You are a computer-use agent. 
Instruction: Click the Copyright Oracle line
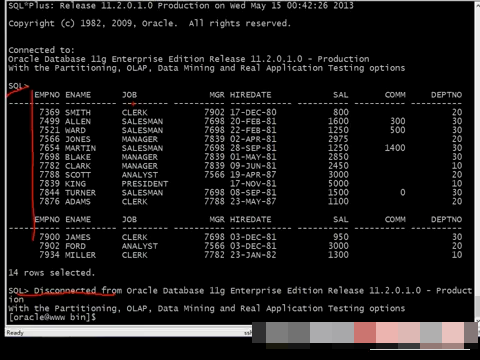[149, 23]
